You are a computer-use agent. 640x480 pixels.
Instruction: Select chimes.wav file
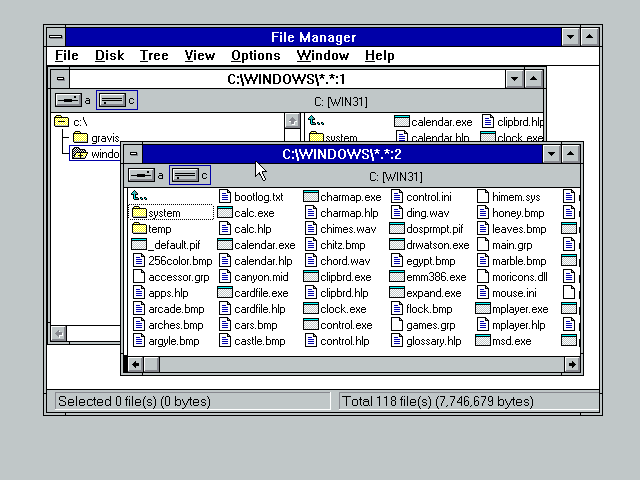click(x=341, y=229)
